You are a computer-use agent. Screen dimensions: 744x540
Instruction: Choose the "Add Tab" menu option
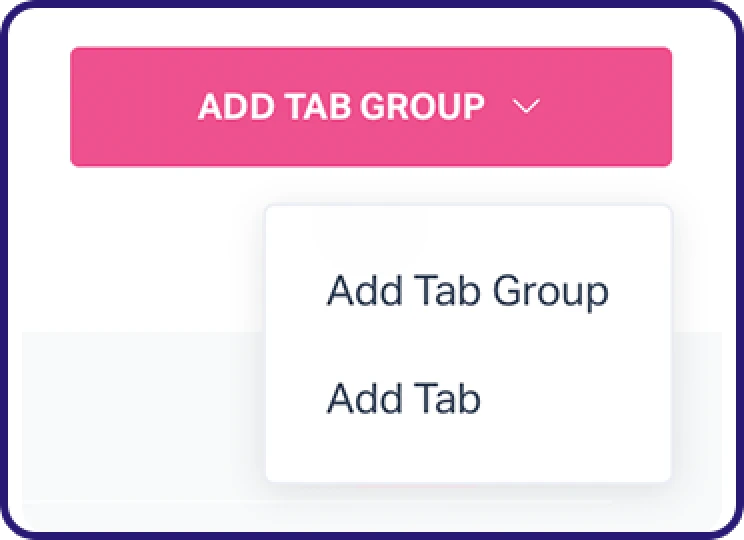404,399
